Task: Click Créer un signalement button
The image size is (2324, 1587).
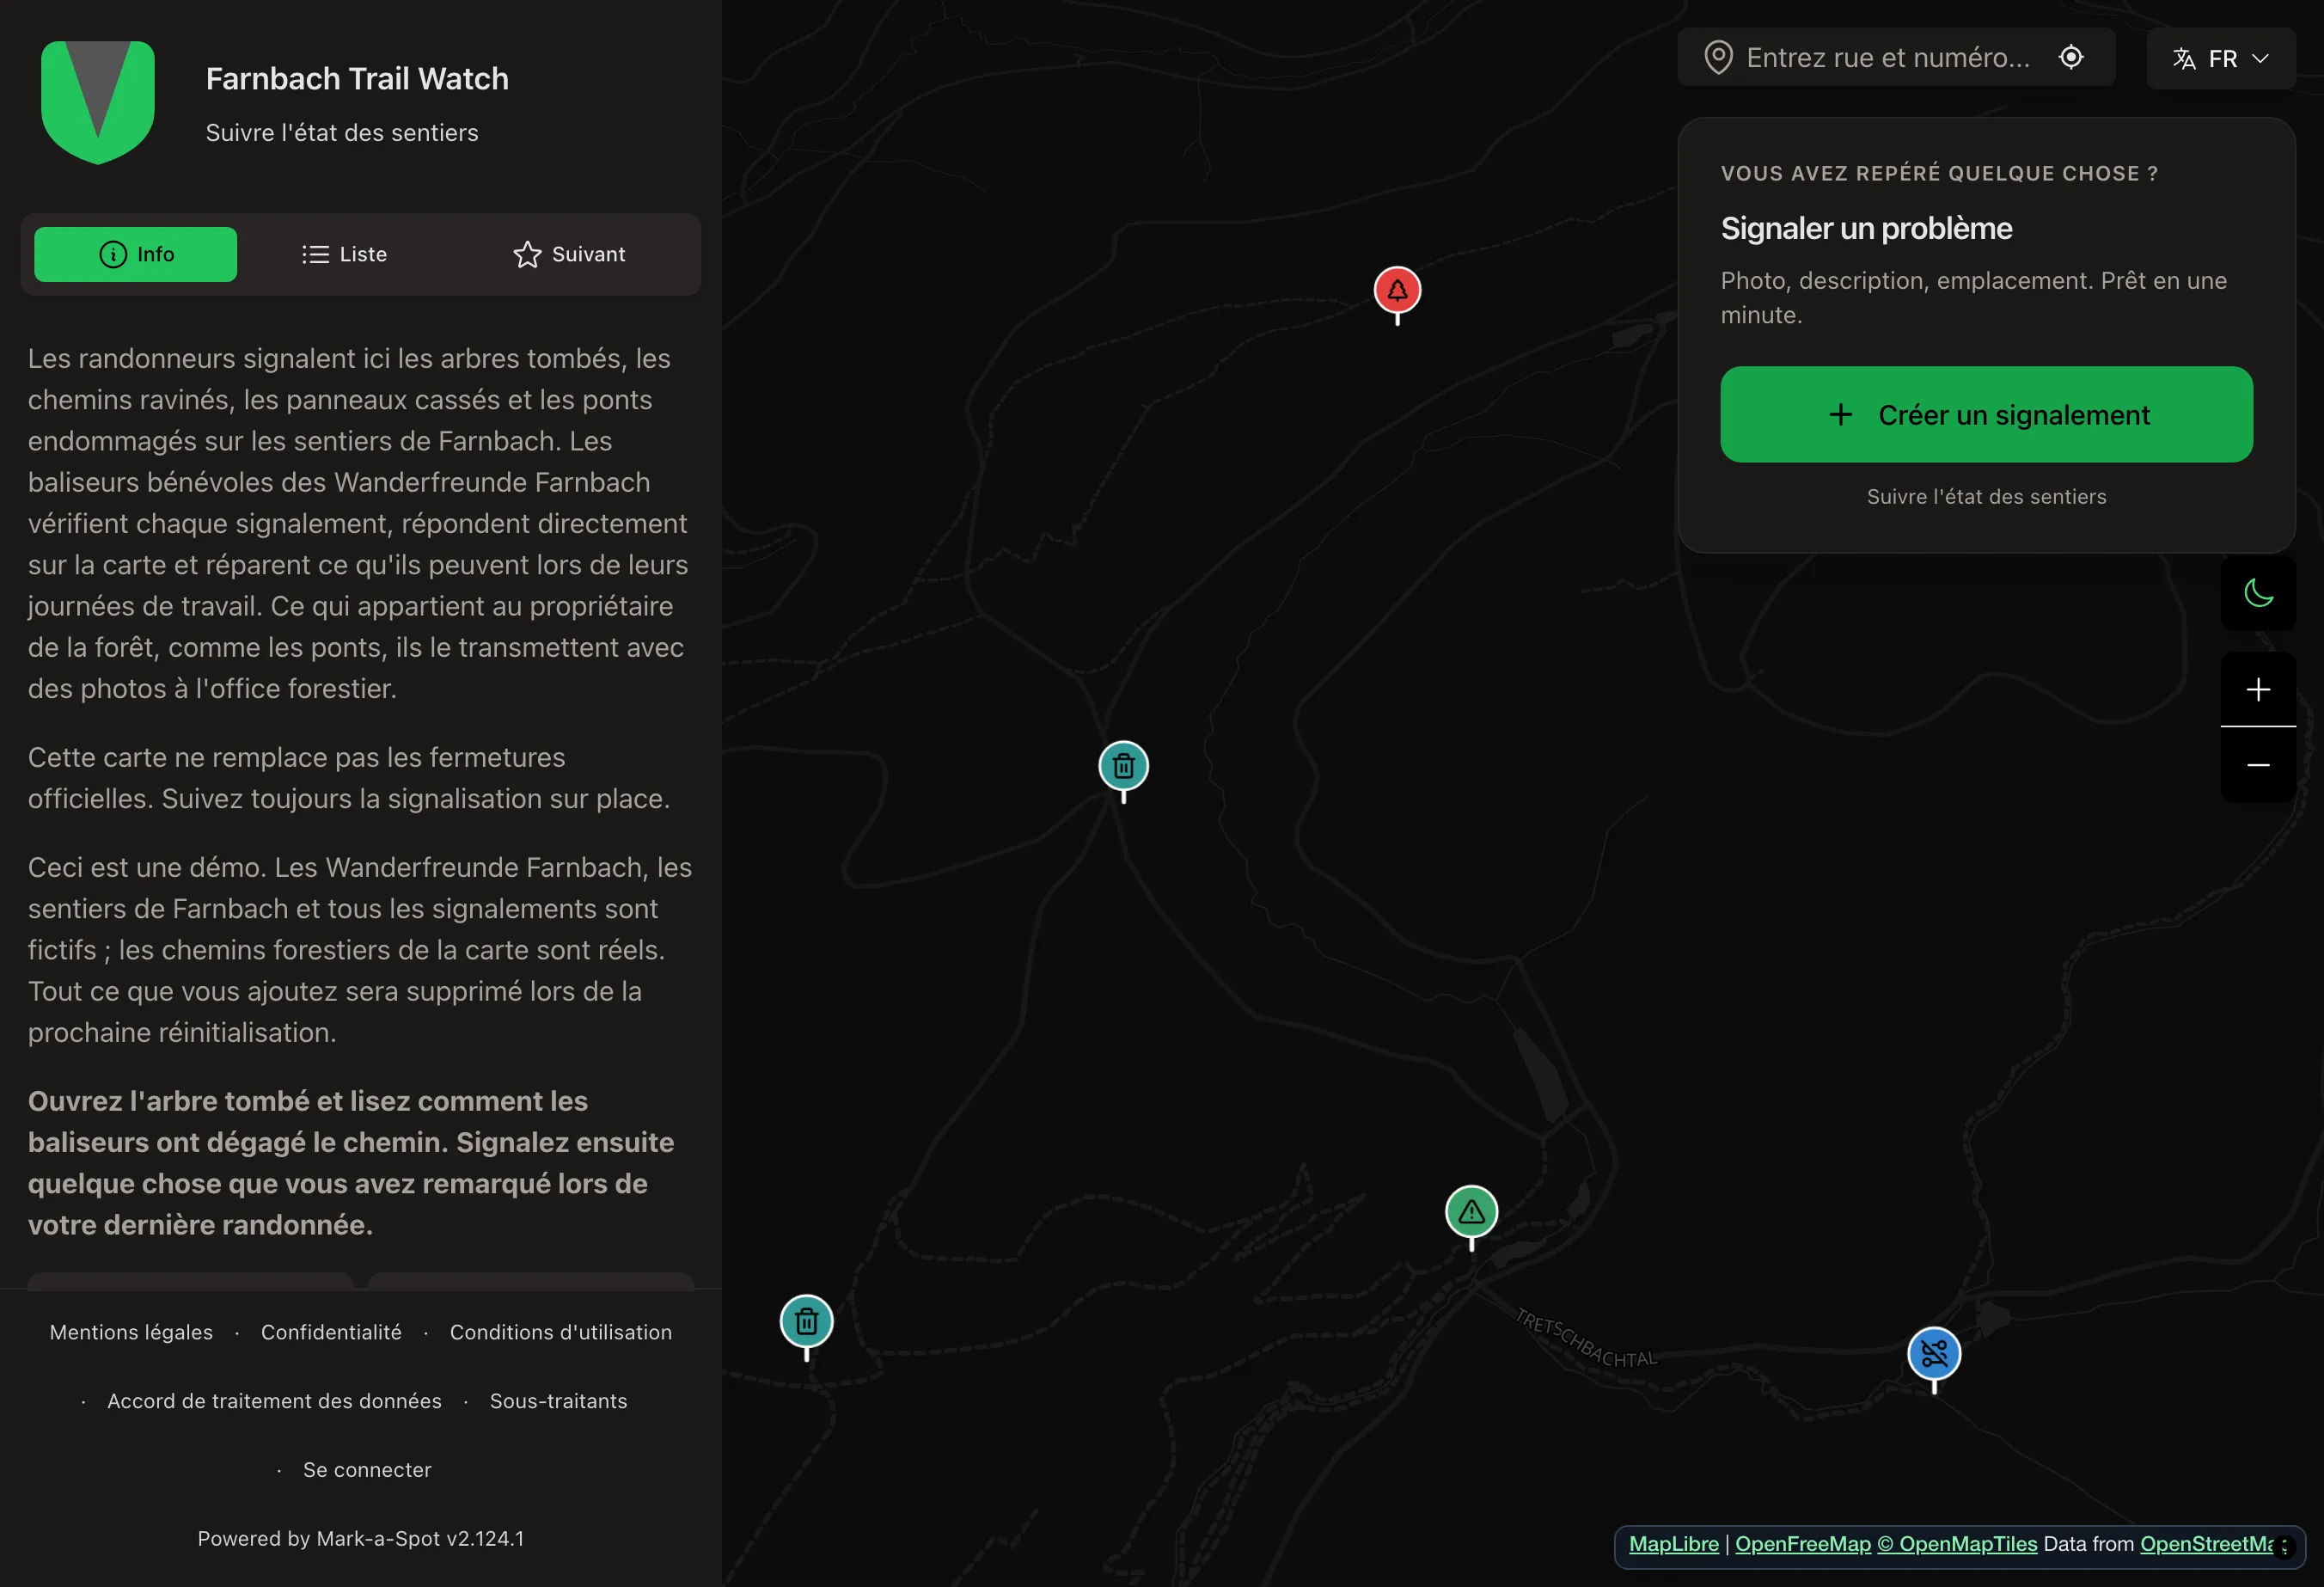Action: pyautogui.click(x=1986, y=414)
